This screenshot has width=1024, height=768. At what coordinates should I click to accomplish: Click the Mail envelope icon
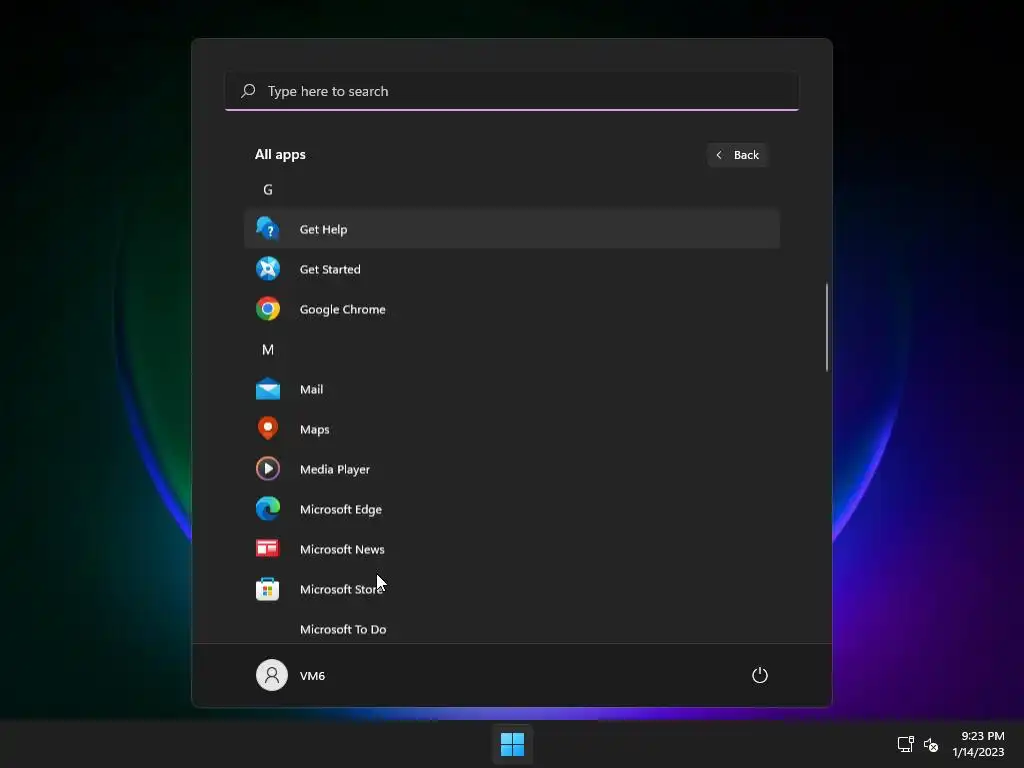pyautogui.click(x=268, y=389)
